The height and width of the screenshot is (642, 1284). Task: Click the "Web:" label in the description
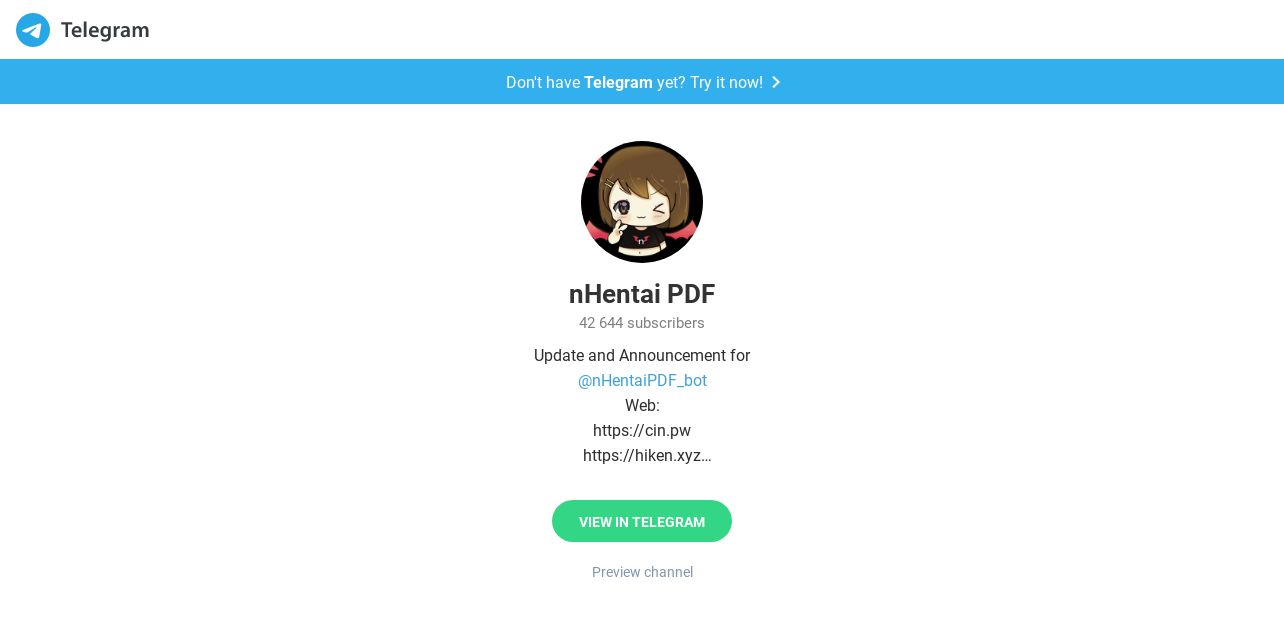(x=642, y=406)
